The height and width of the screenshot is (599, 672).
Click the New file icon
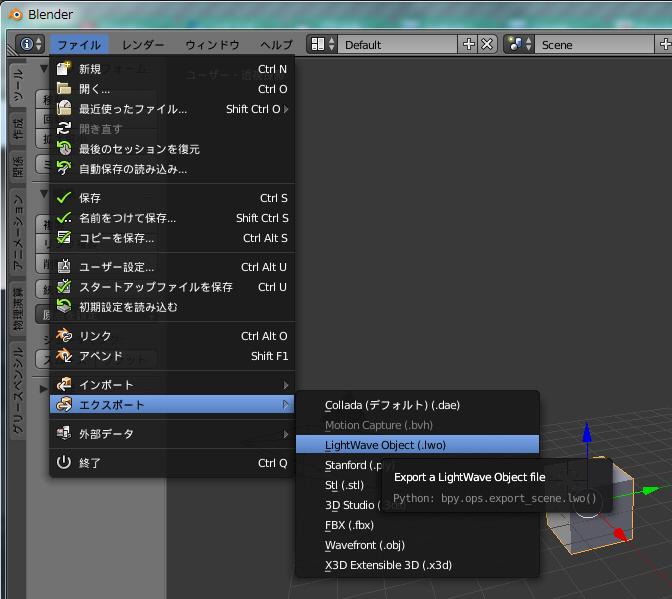coord(64,69)
